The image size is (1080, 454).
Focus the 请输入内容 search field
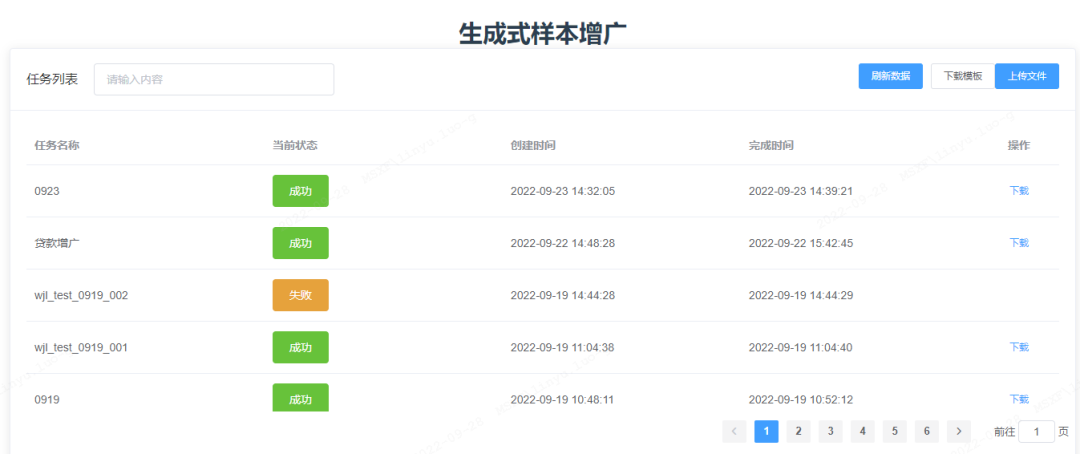(x=214, y=80)
